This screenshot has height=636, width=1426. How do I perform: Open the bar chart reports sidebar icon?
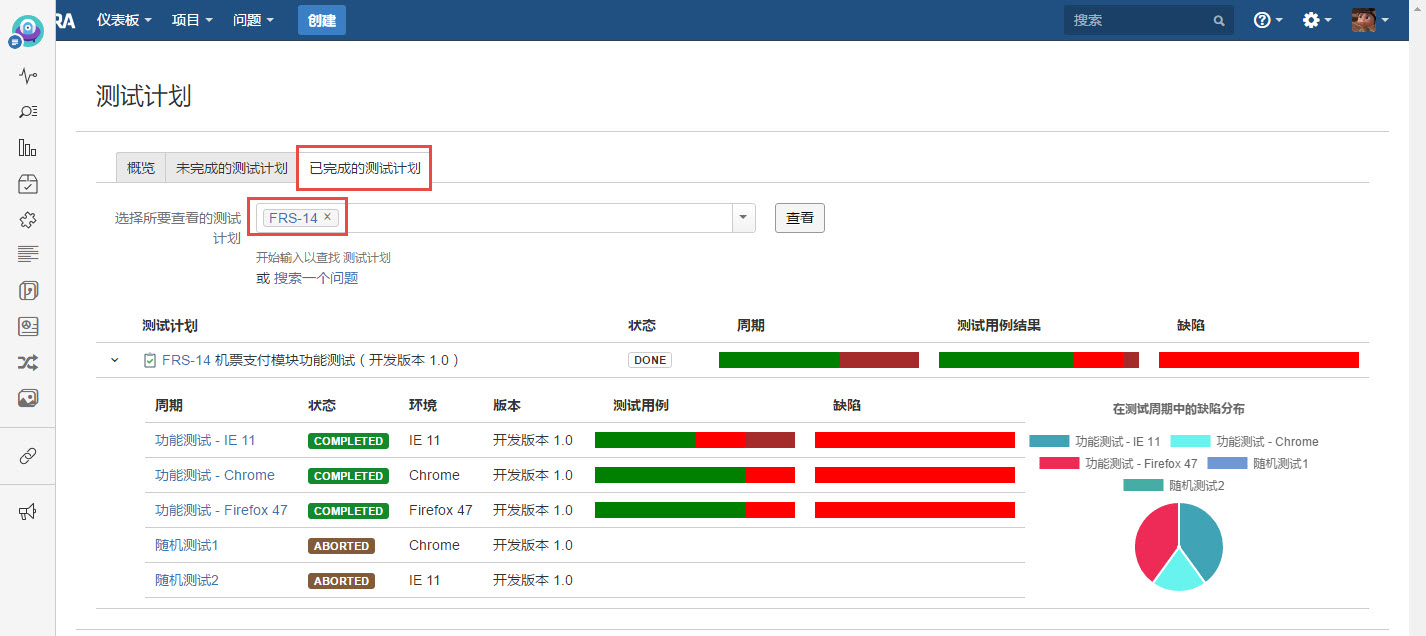pyautogui.click(x=28, y=148)
